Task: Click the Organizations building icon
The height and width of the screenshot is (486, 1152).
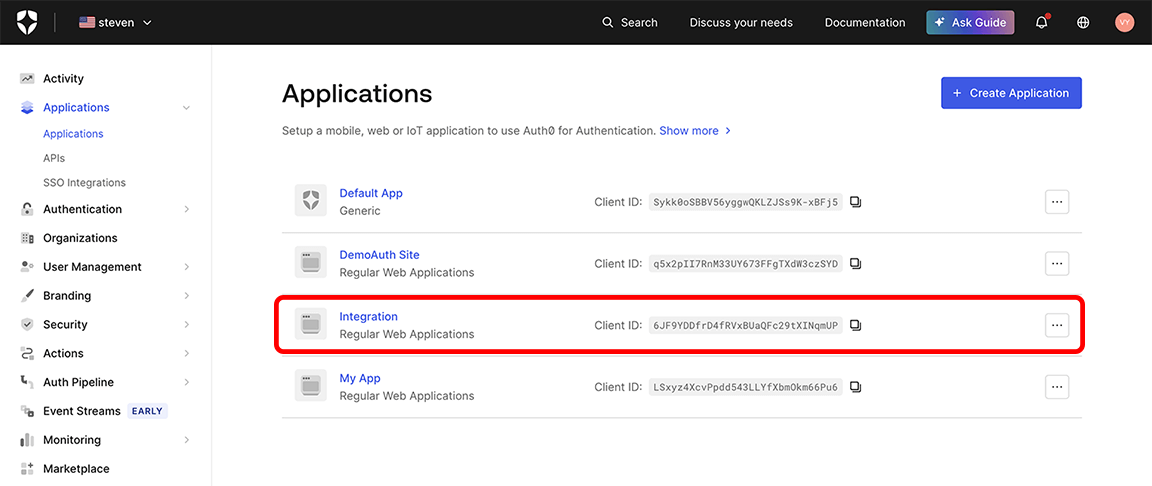Action: [x=27, y=238]
